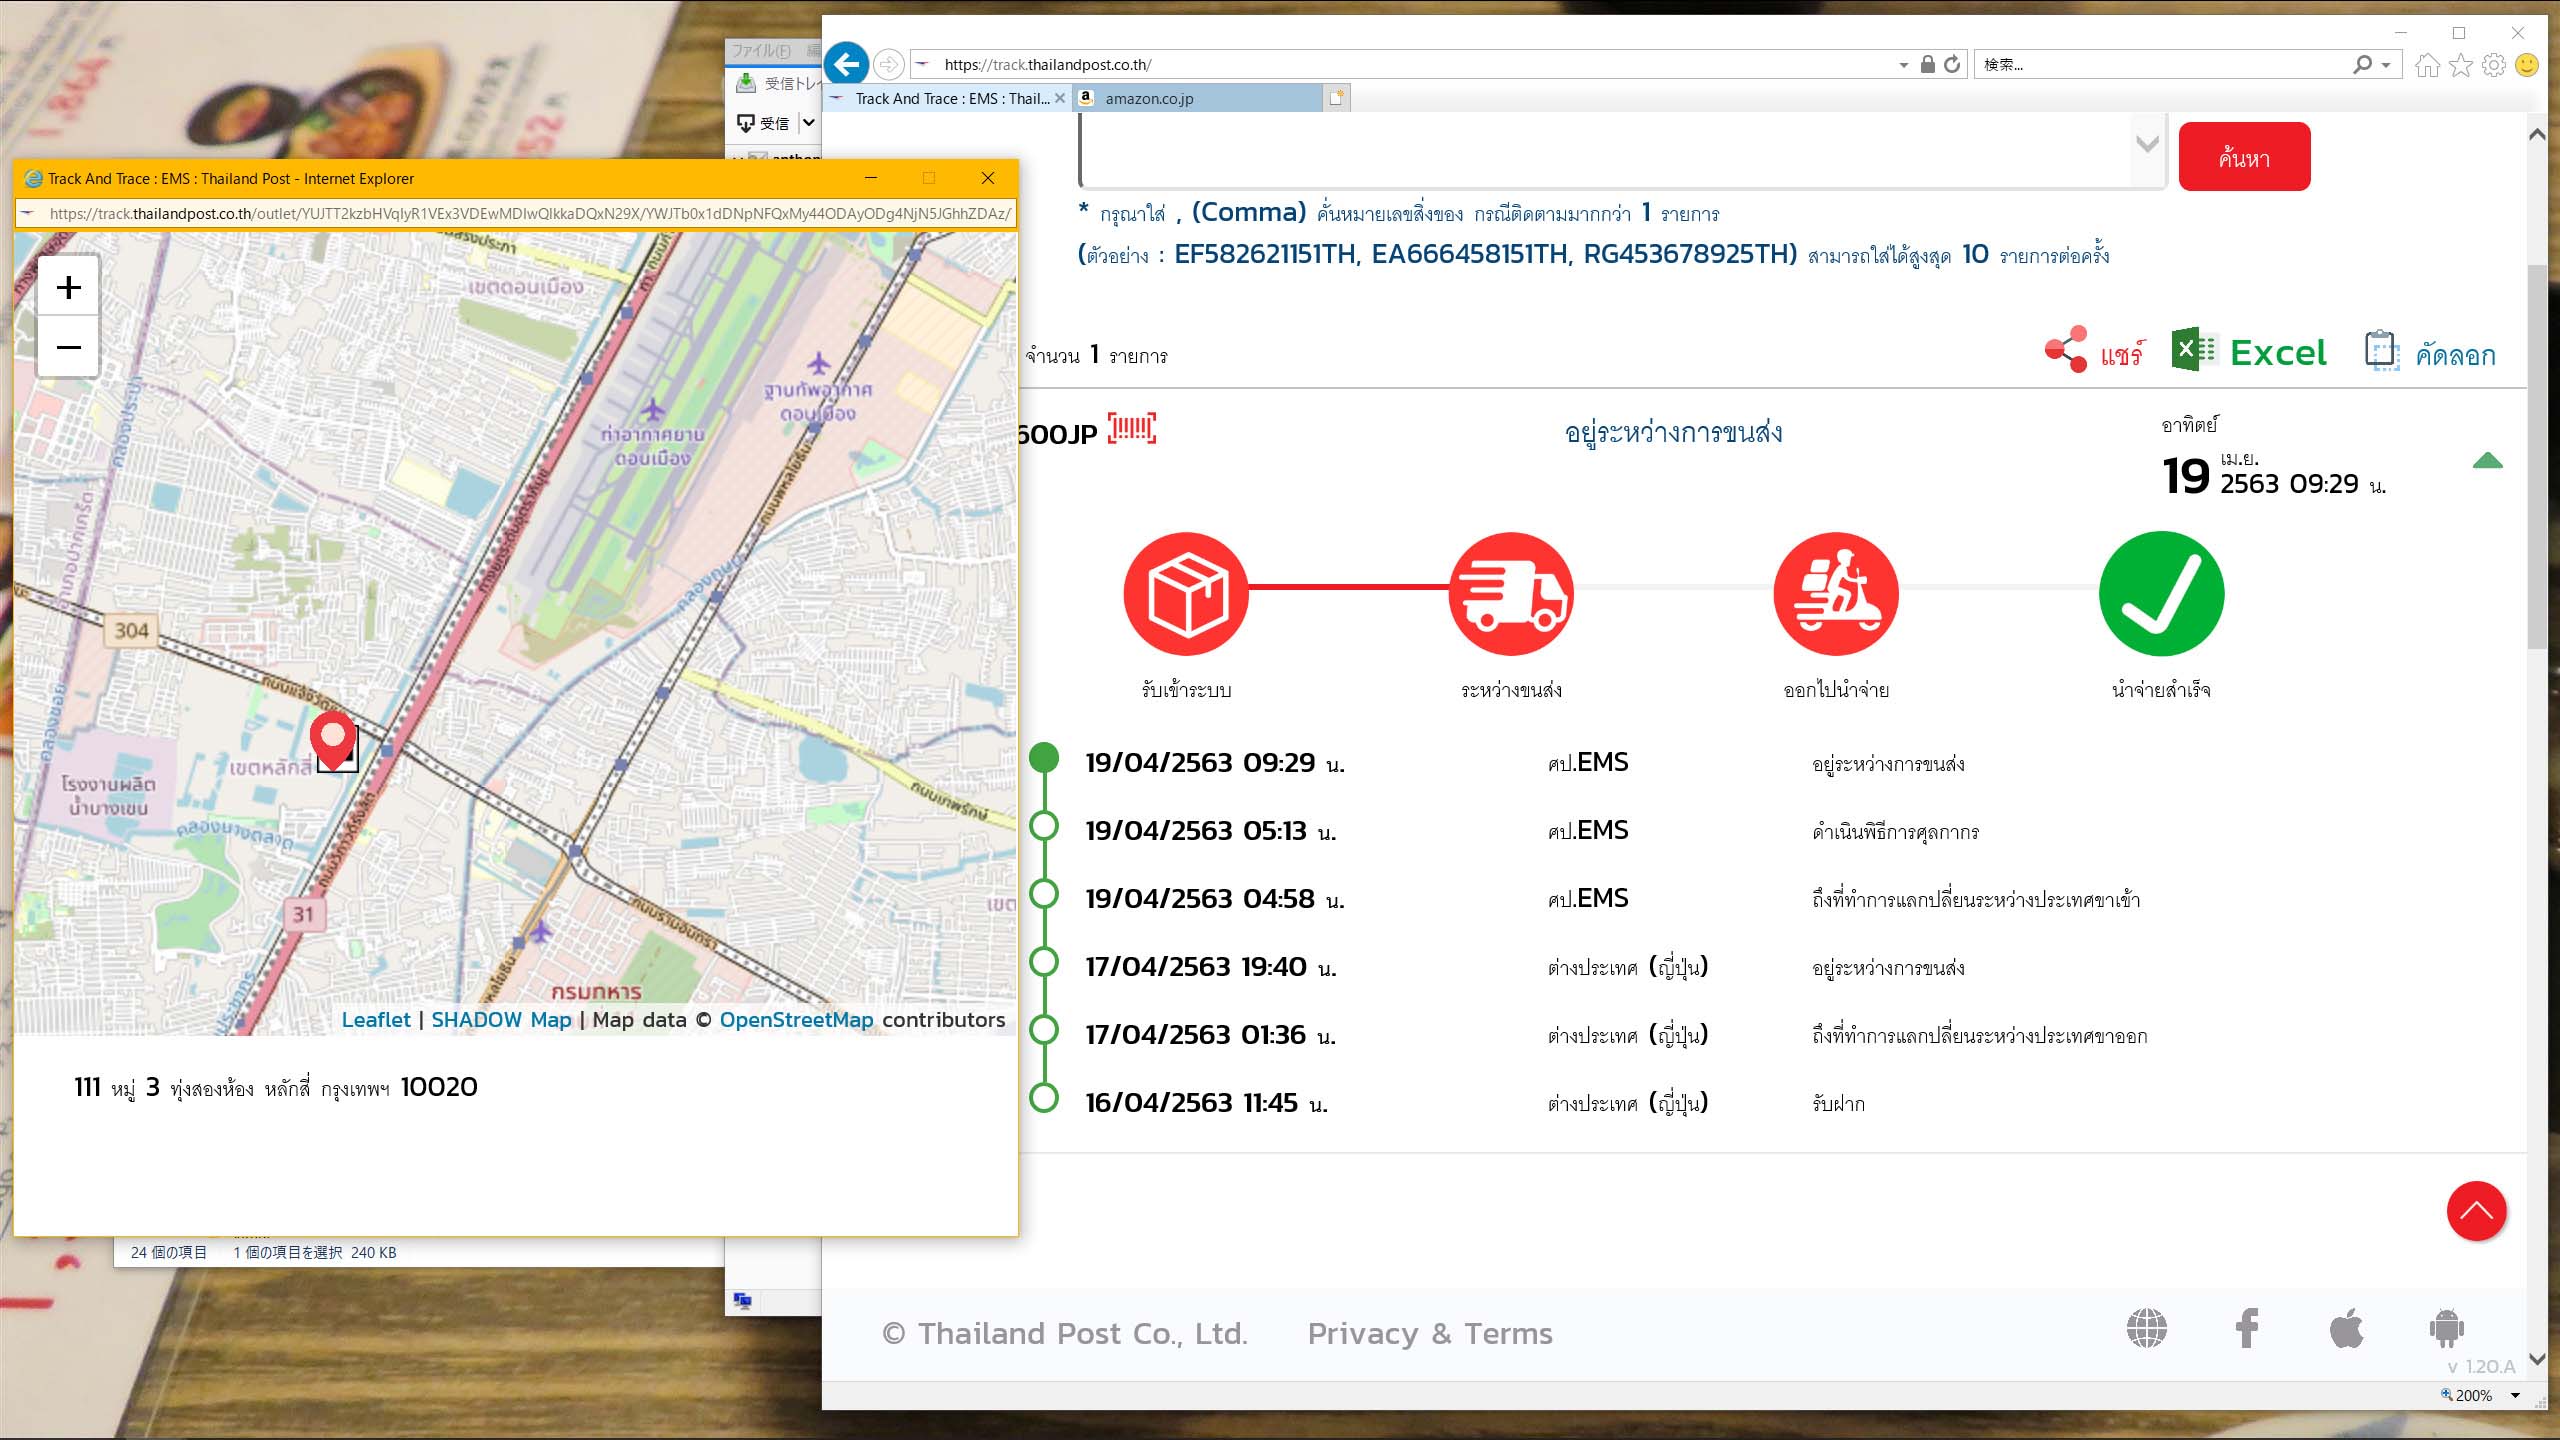Image resolution: width=2560 pixels, height=1440 pixels.
Task: Open the browser tools gear icon
Action: [2494, 65]
